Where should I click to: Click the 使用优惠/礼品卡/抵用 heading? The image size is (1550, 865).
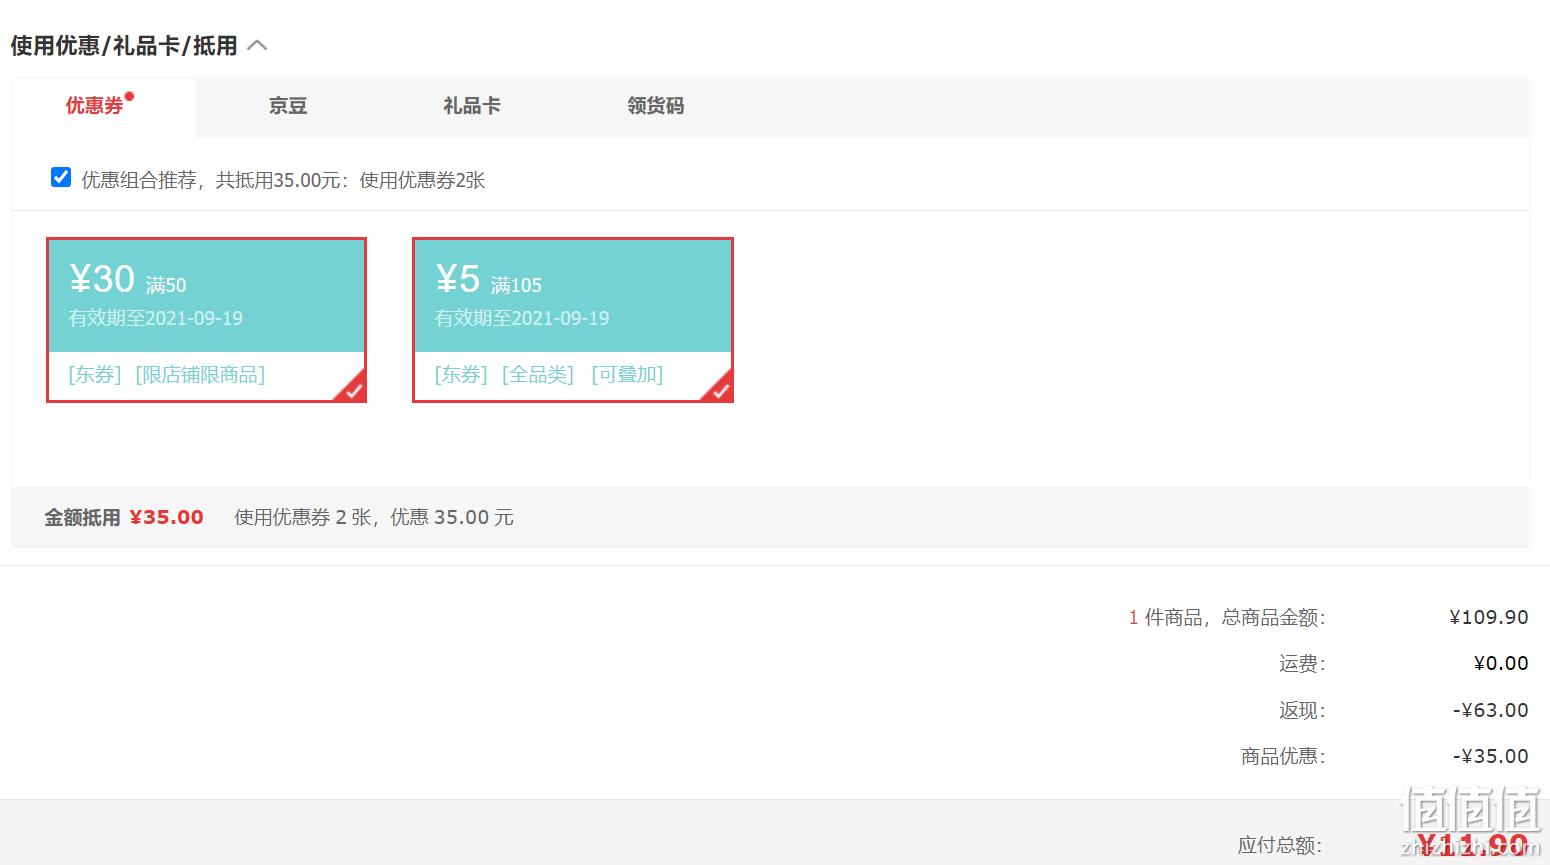pos(124,46)
